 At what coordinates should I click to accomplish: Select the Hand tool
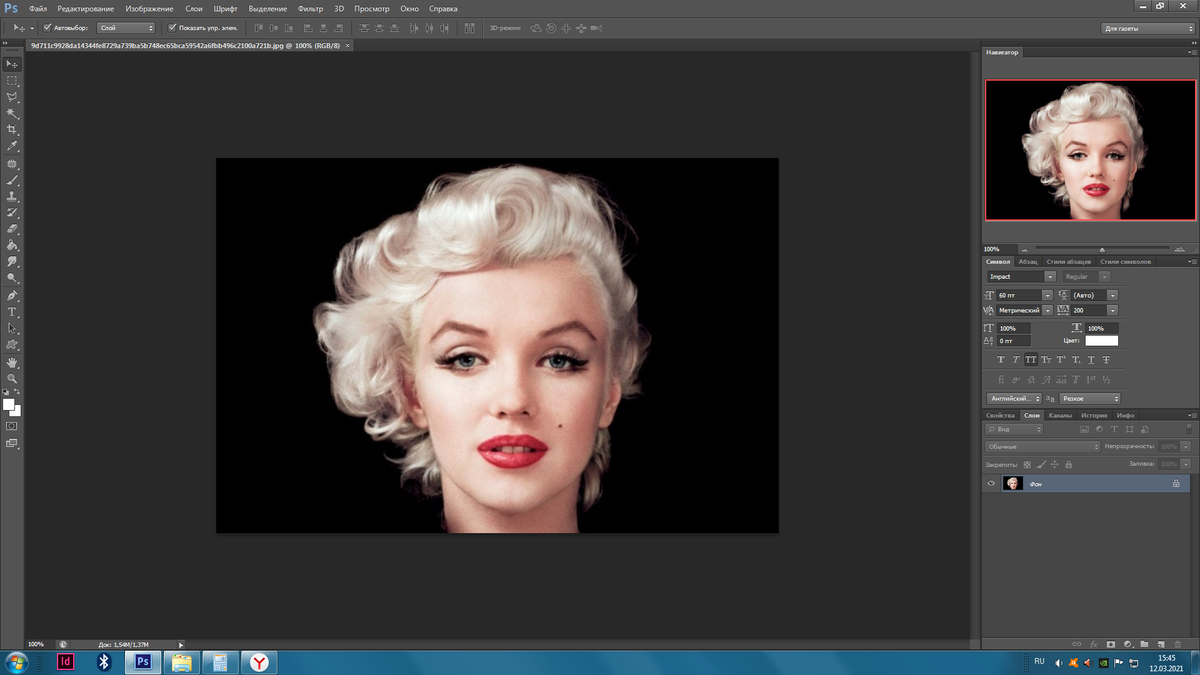tap(12, 362)
